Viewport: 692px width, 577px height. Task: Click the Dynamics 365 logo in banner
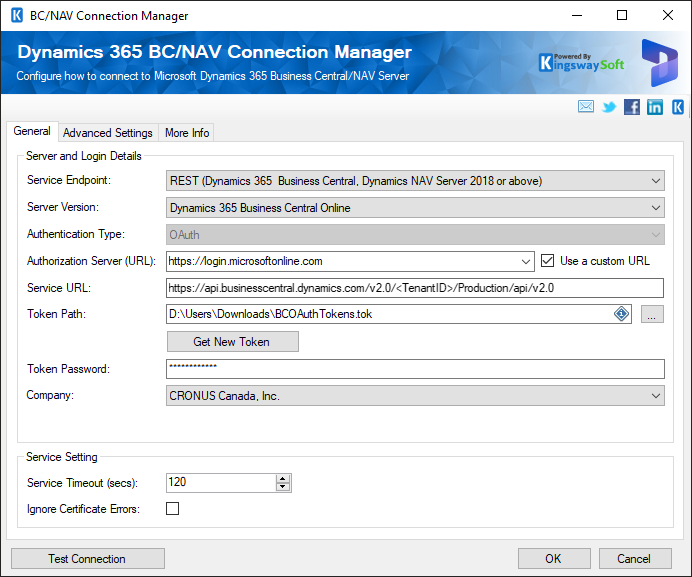659,62
